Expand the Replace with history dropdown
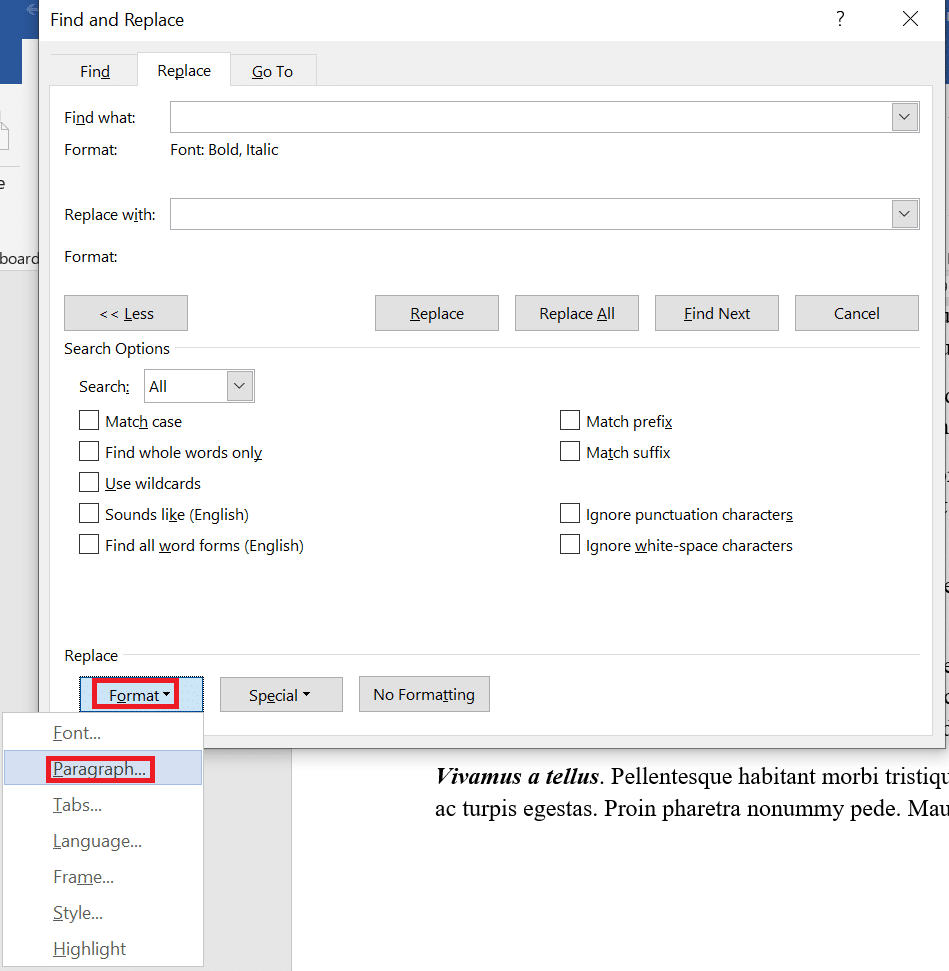 tap(904, 214)
